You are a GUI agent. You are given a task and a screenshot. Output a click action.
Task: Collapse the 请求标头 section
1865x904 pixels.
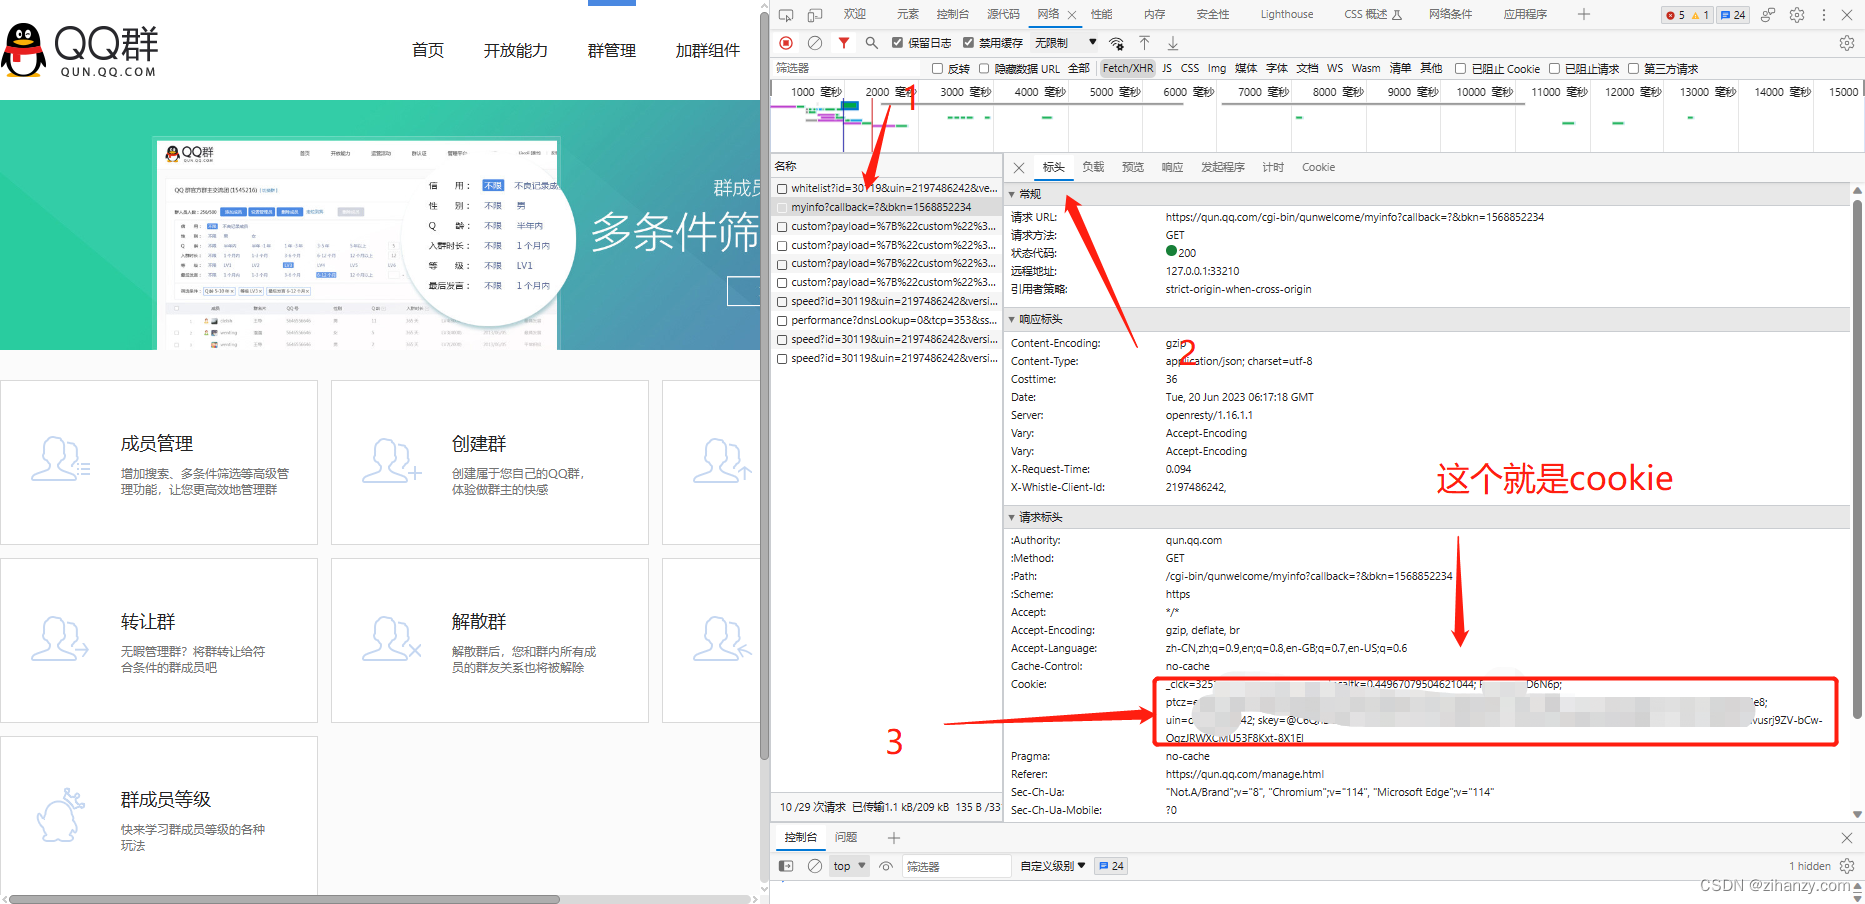(x=1012, y=518)
